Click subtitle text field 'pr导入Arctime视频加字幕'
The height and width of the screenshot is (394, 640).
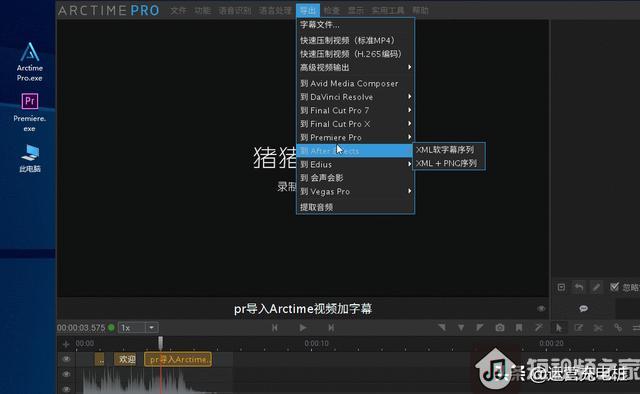303,309
